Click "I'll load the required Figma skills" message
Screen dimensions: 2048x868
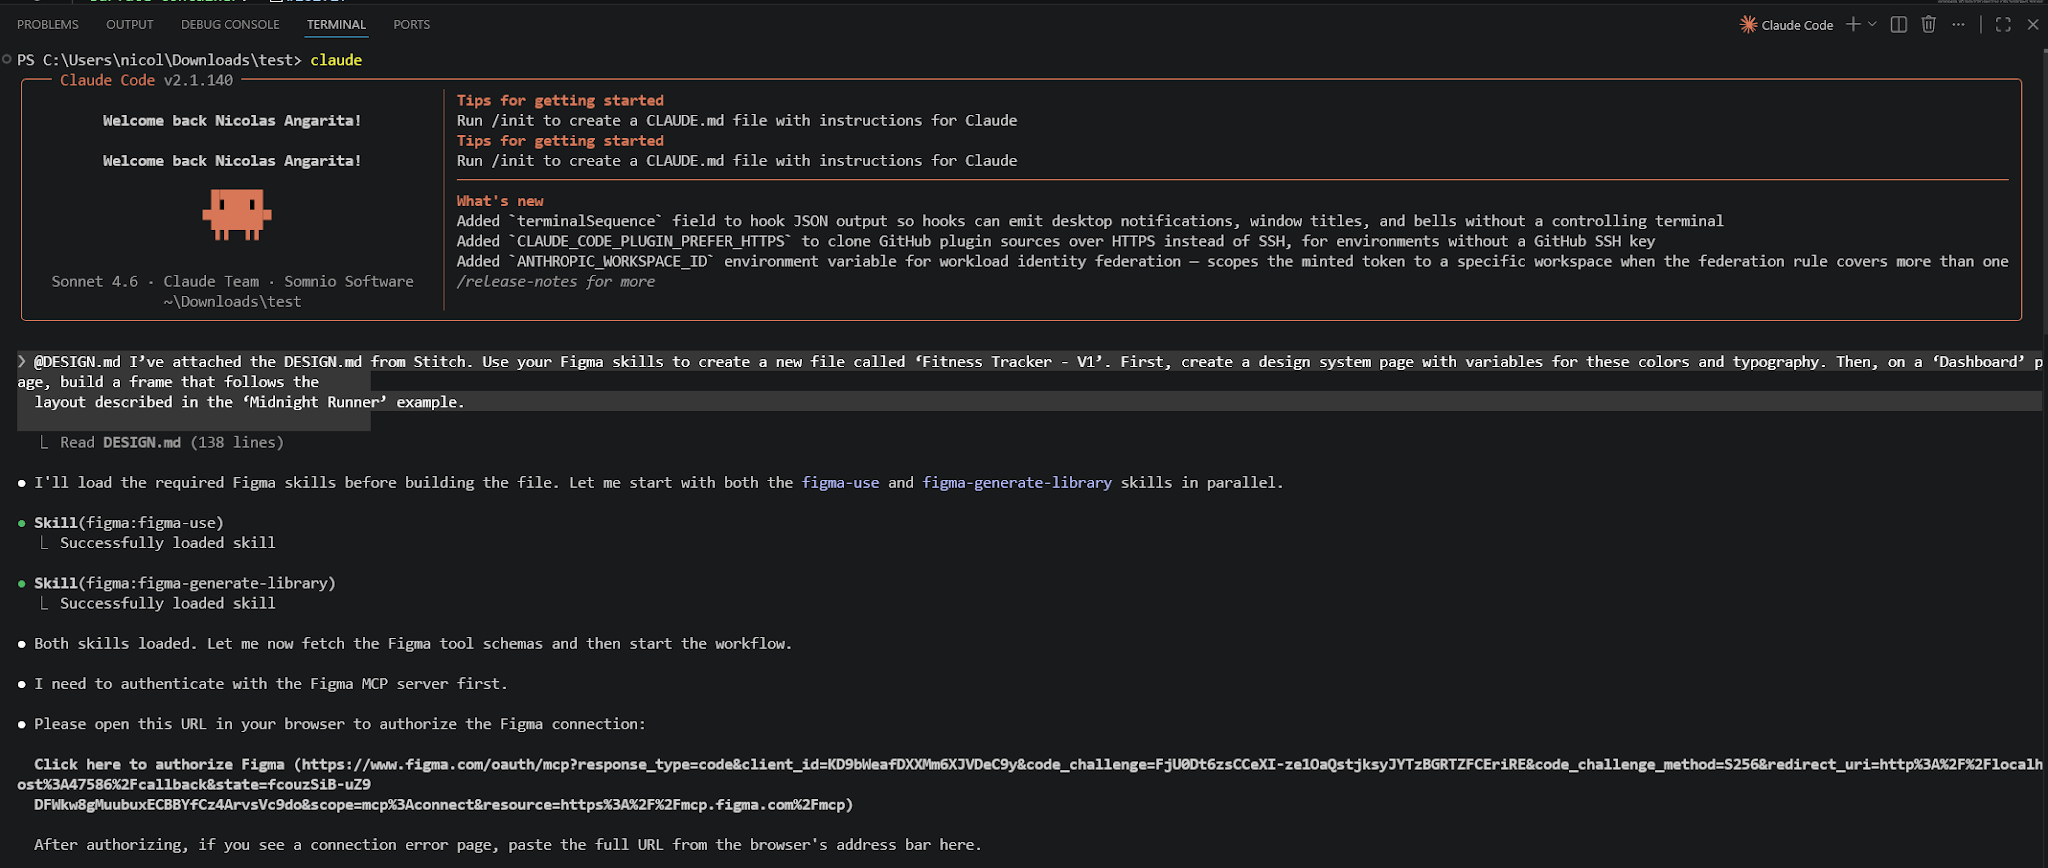[x=659, y=482]
